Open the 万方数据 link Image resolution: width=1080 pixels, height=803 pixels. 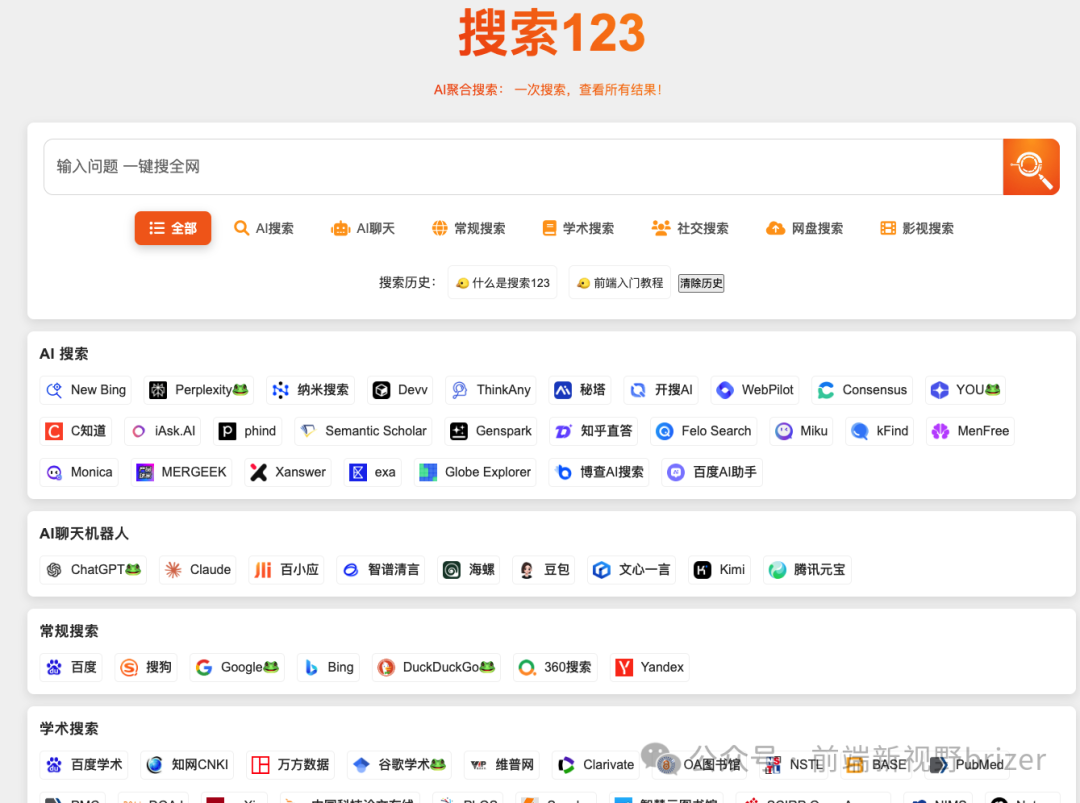tap(291, 765)
